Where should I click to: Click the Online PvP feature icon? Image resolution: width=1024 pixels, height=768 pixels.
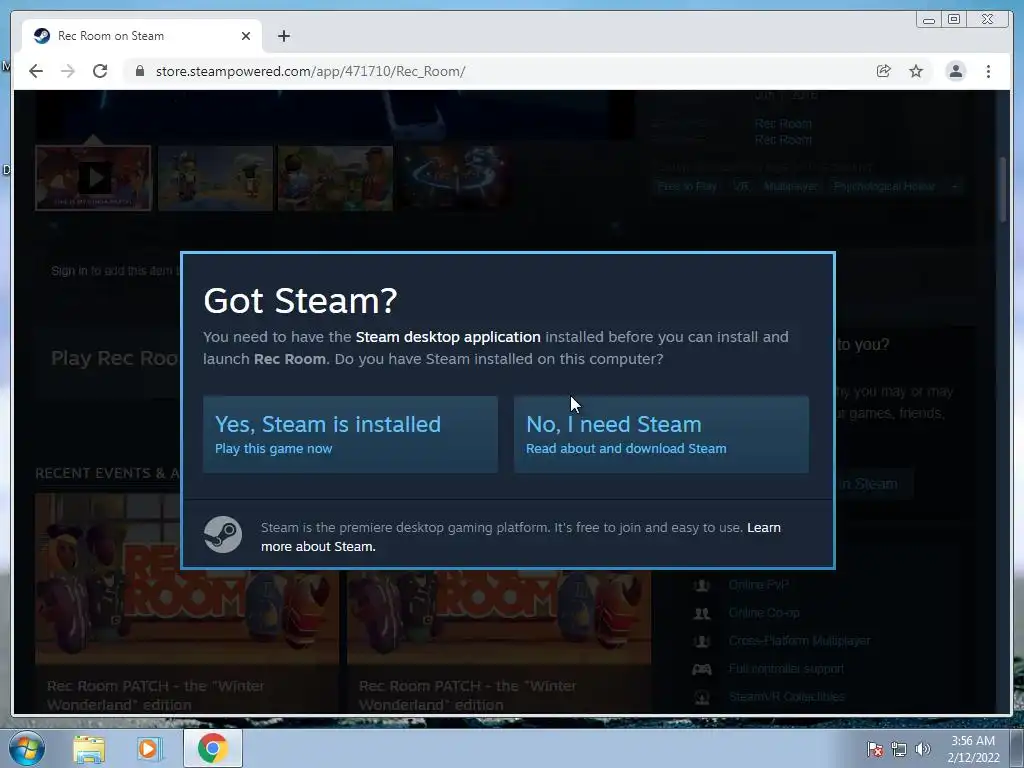coord(702,584)
